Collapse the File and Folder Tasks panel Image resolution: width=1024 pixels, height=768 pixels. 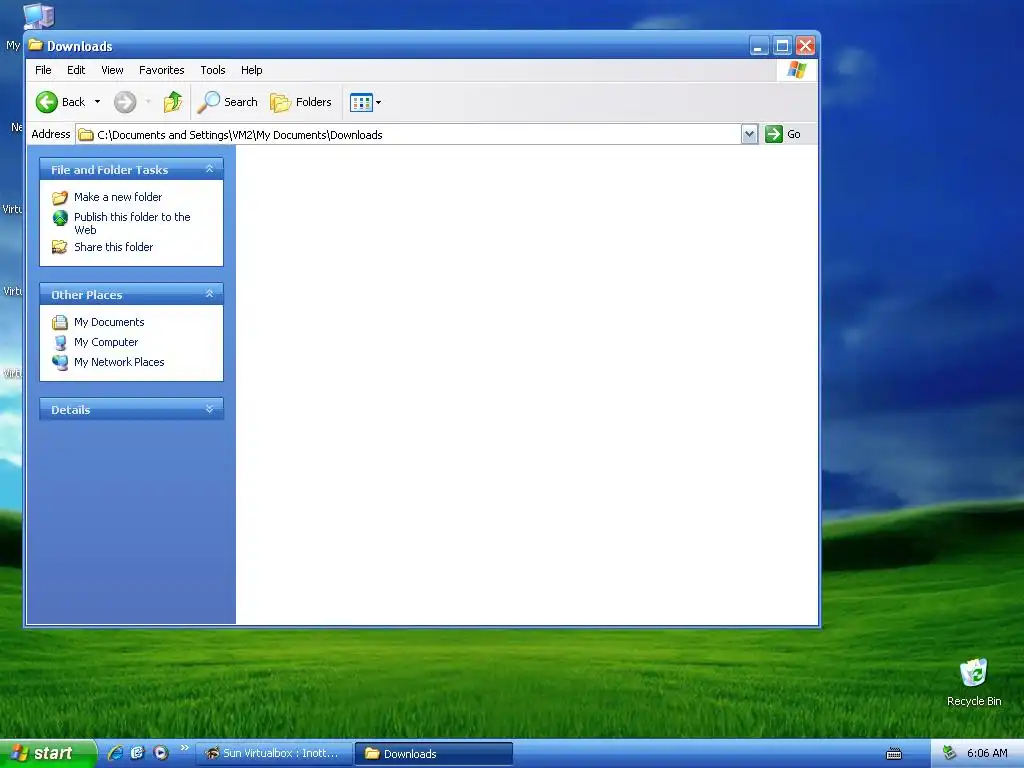210,169
